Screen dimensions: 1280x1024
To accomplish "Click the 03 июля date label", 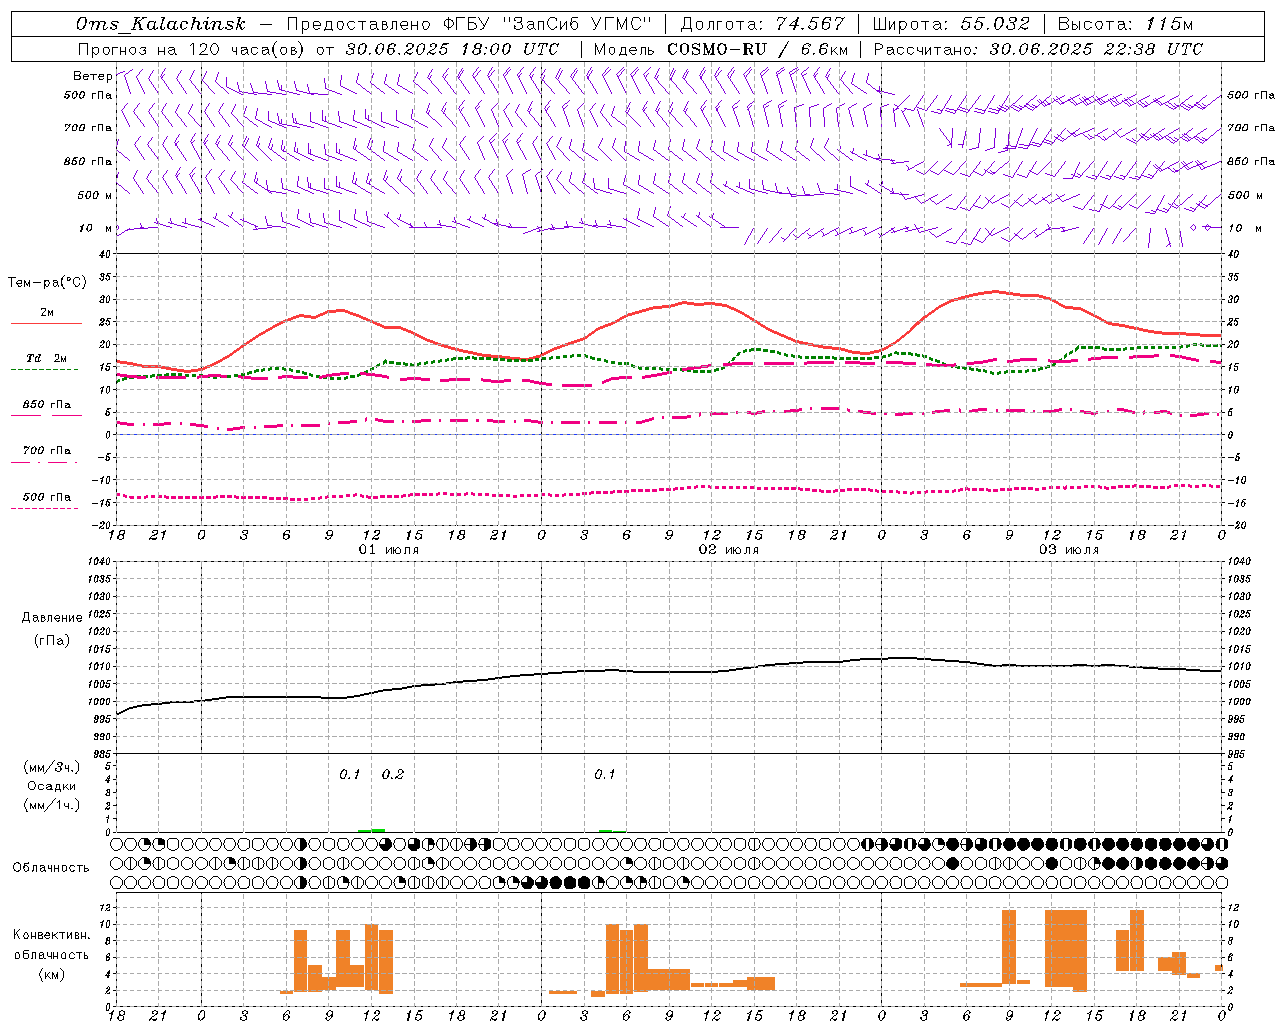I will pyautogui.click(x=1069, y=550).
